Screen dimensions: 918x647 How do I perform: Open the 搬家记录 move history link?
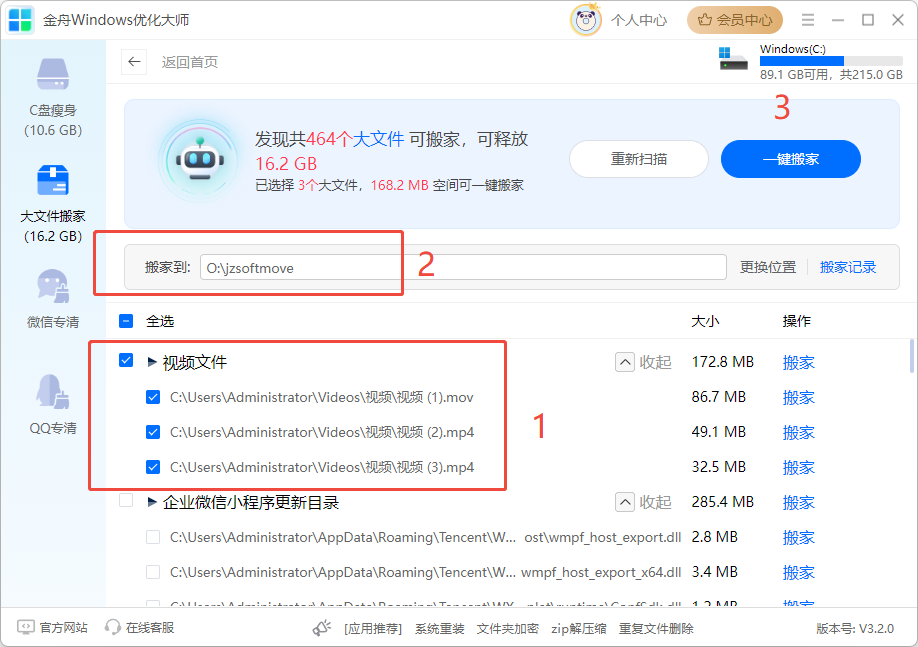848,267
